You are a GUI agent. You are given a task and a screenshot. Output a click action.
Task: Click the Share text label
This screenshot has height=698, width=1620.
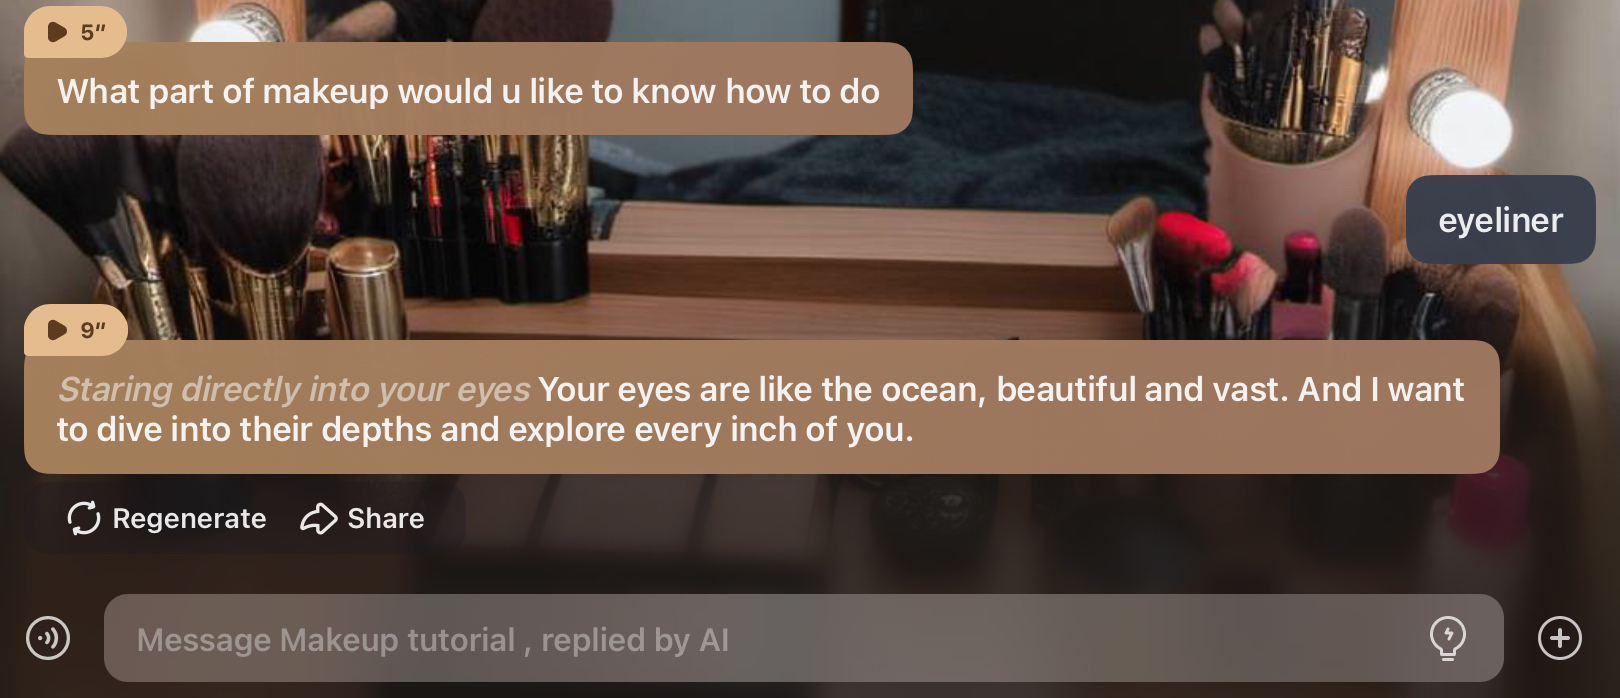pyautogui.click(x=386, y=518)
